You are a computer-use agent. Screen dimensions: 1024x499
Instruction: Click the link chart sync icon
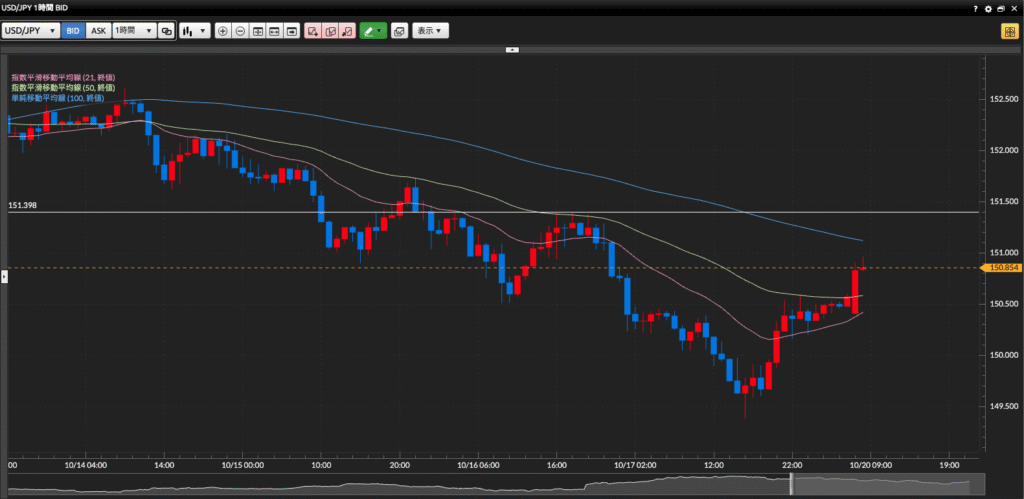click(166, 31)
